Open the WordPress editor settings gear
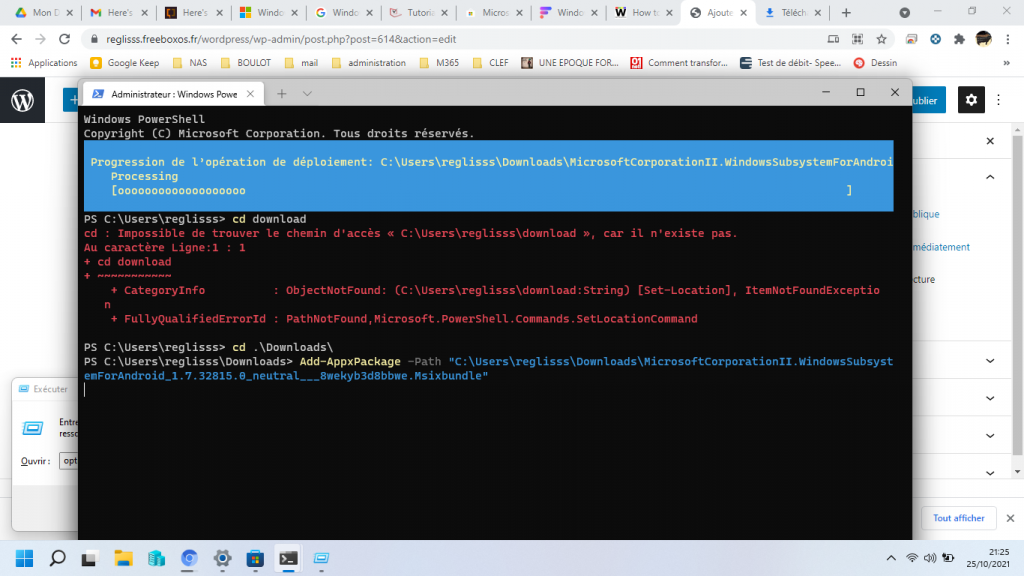 coord(971,100)
